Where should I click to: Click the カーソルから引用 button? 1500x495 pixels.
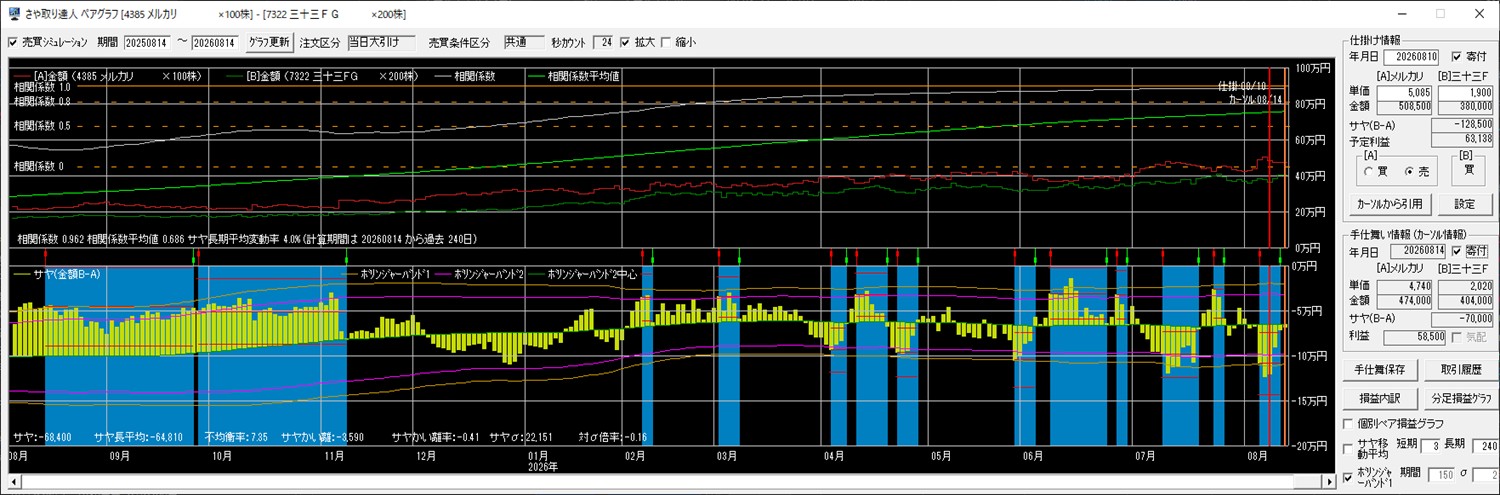click(1392, 205)
